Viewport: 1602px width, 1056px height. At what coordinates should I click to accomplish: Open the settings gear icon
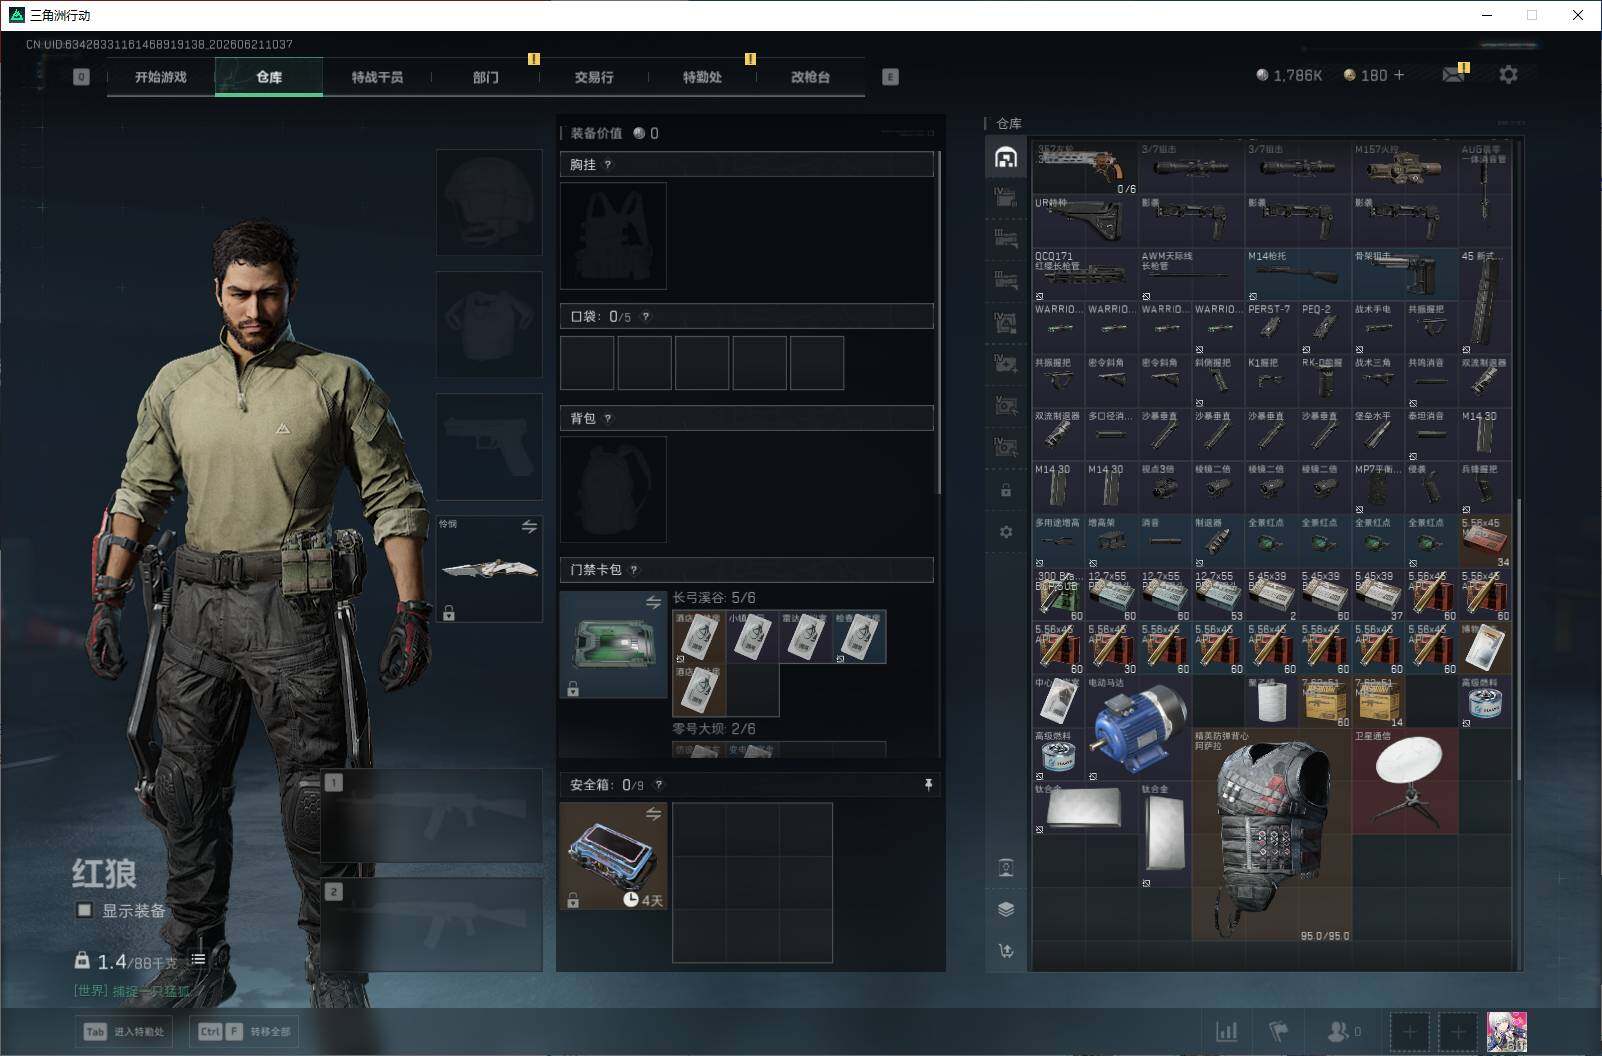pyautogui.click(x=1508, y=75)
